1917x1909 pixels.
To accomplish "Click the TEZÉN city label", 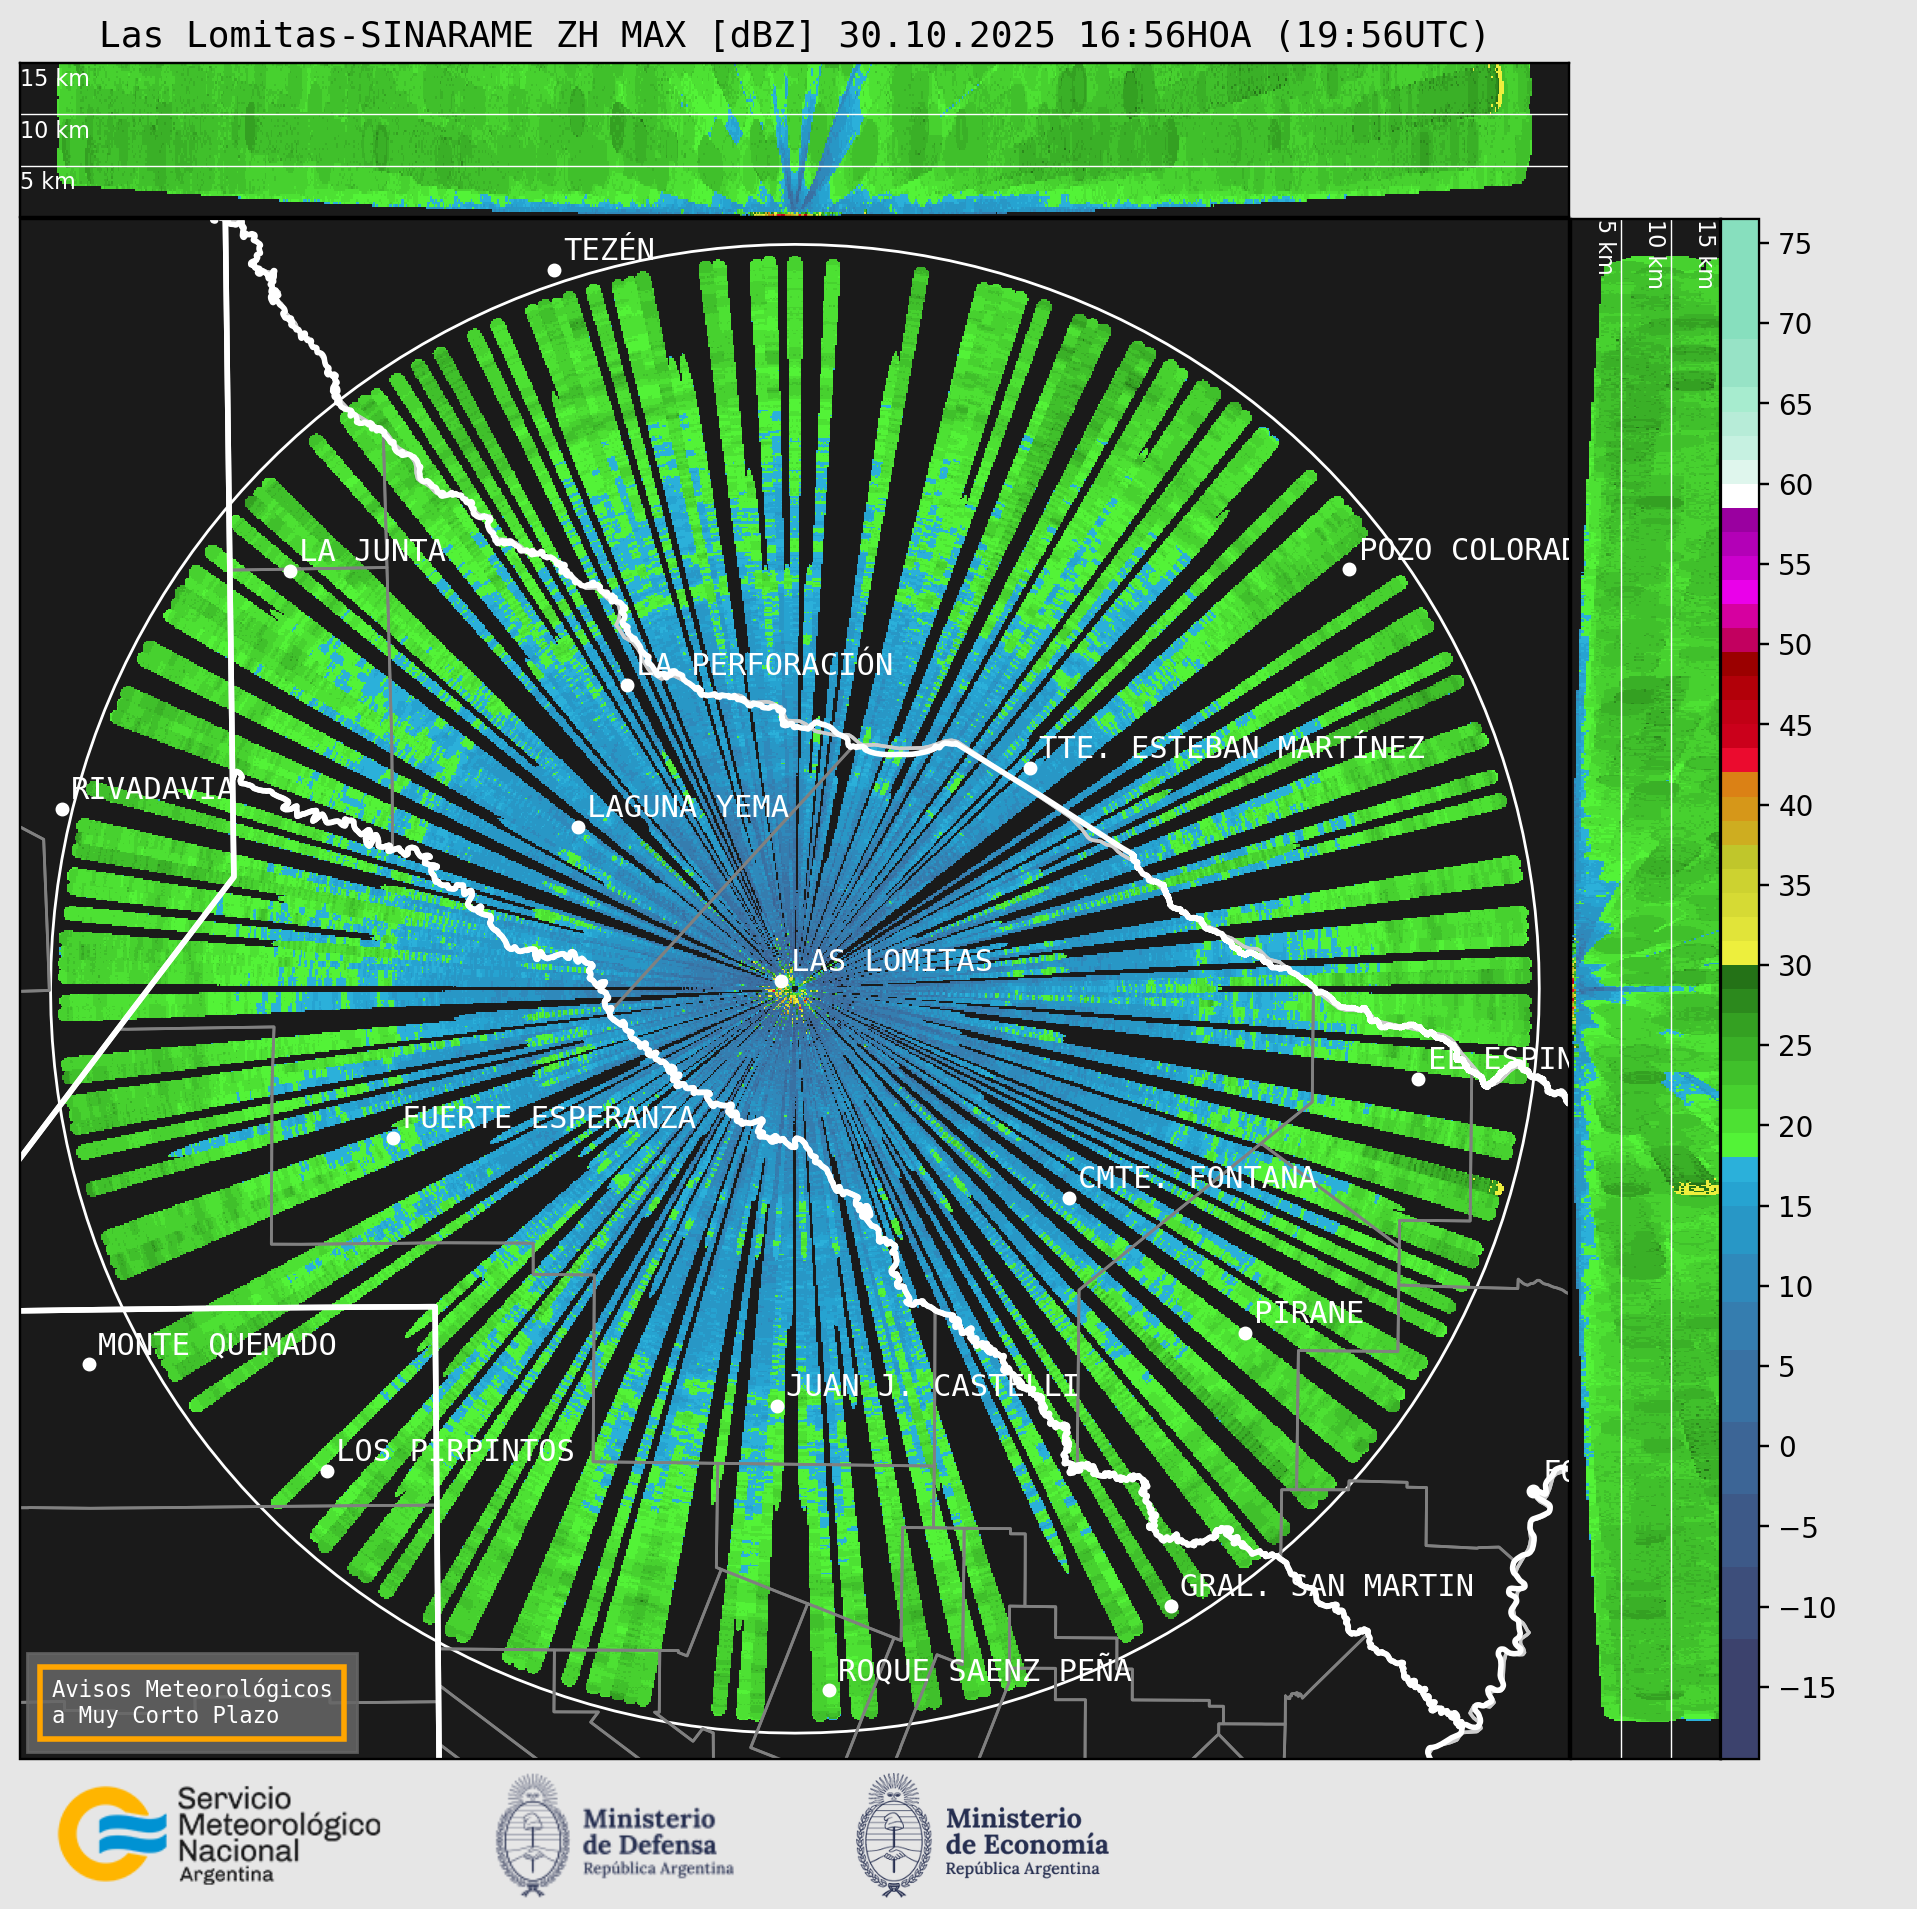I will pos(609,249).
